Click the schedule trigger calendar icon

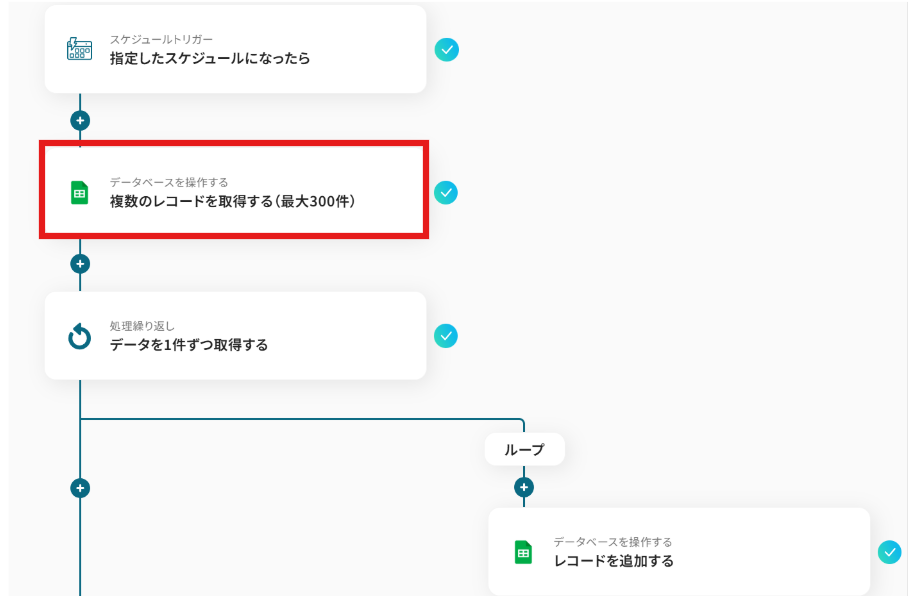pyautogui.click(x=80, y=49)
